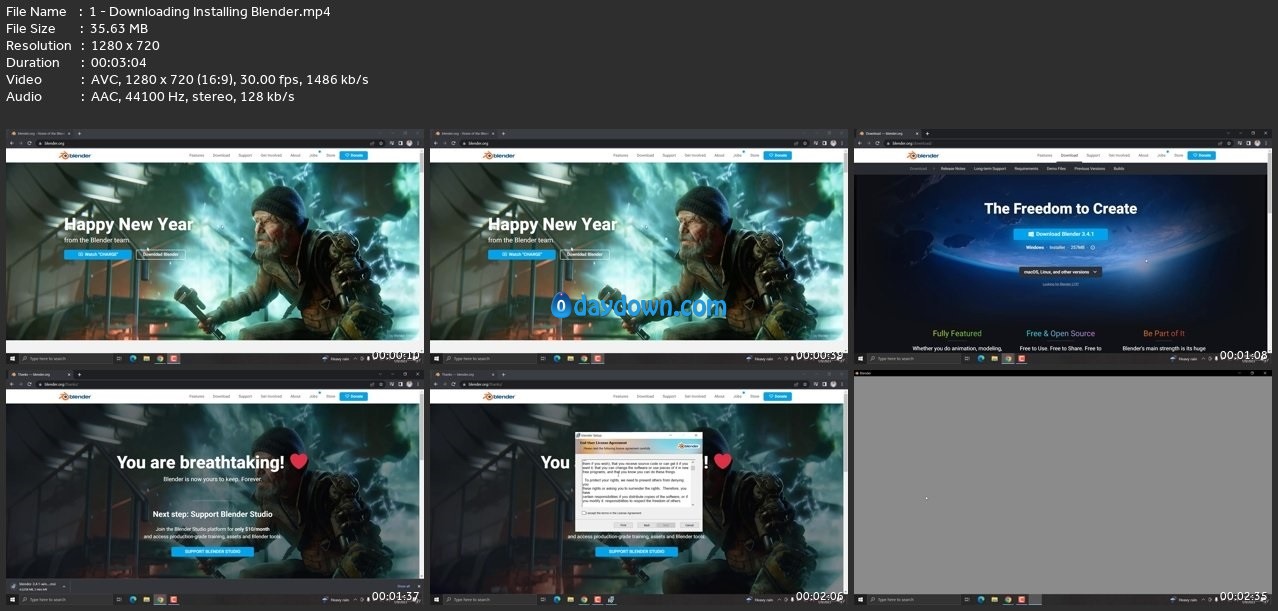Open a new tab in the 00:01:08 frame
Image resolution: width=1278 pixels, height=611 pixels.
[x=928, y=133]
